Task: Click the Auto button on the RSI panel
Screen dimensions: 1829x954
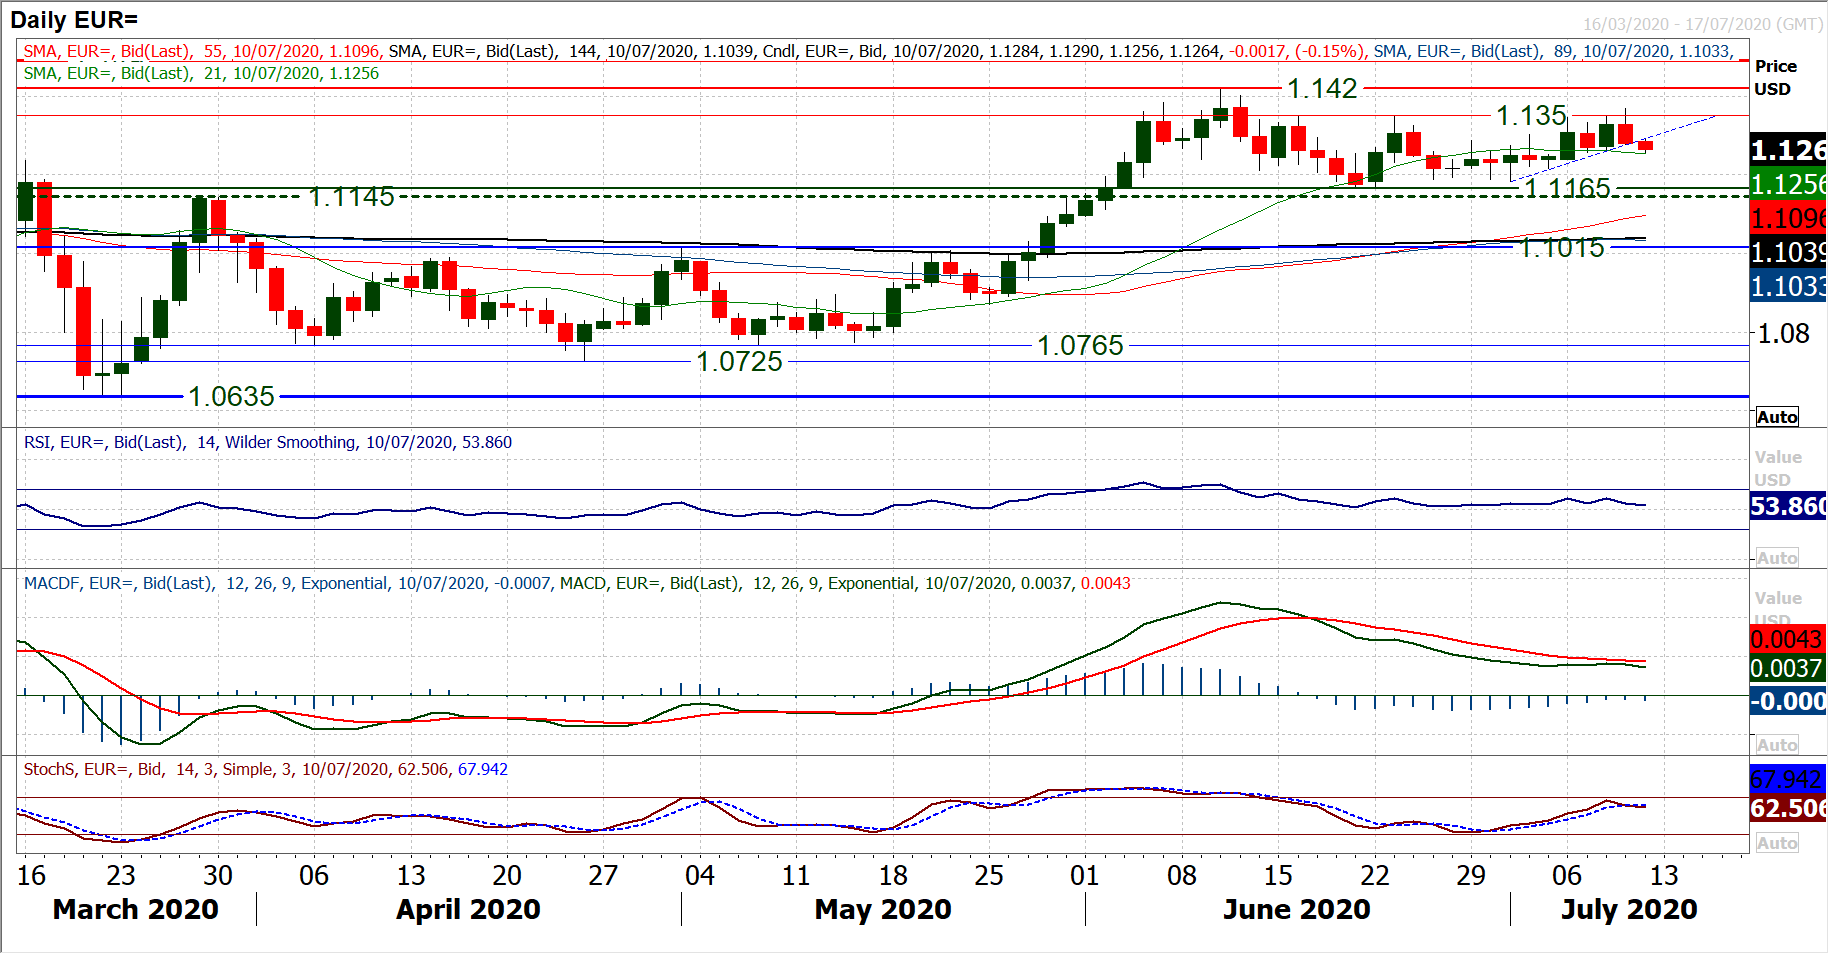Action: 1776,558
